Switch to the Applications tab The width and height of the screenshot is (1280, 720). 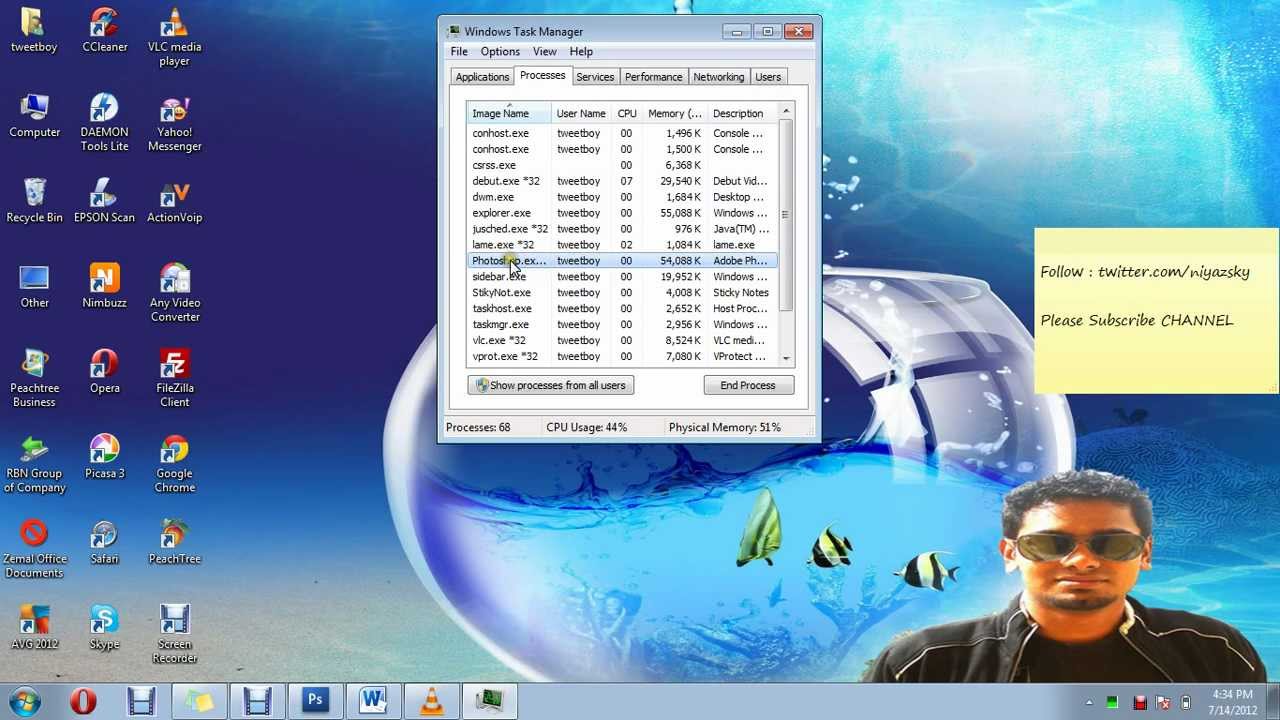482,77
